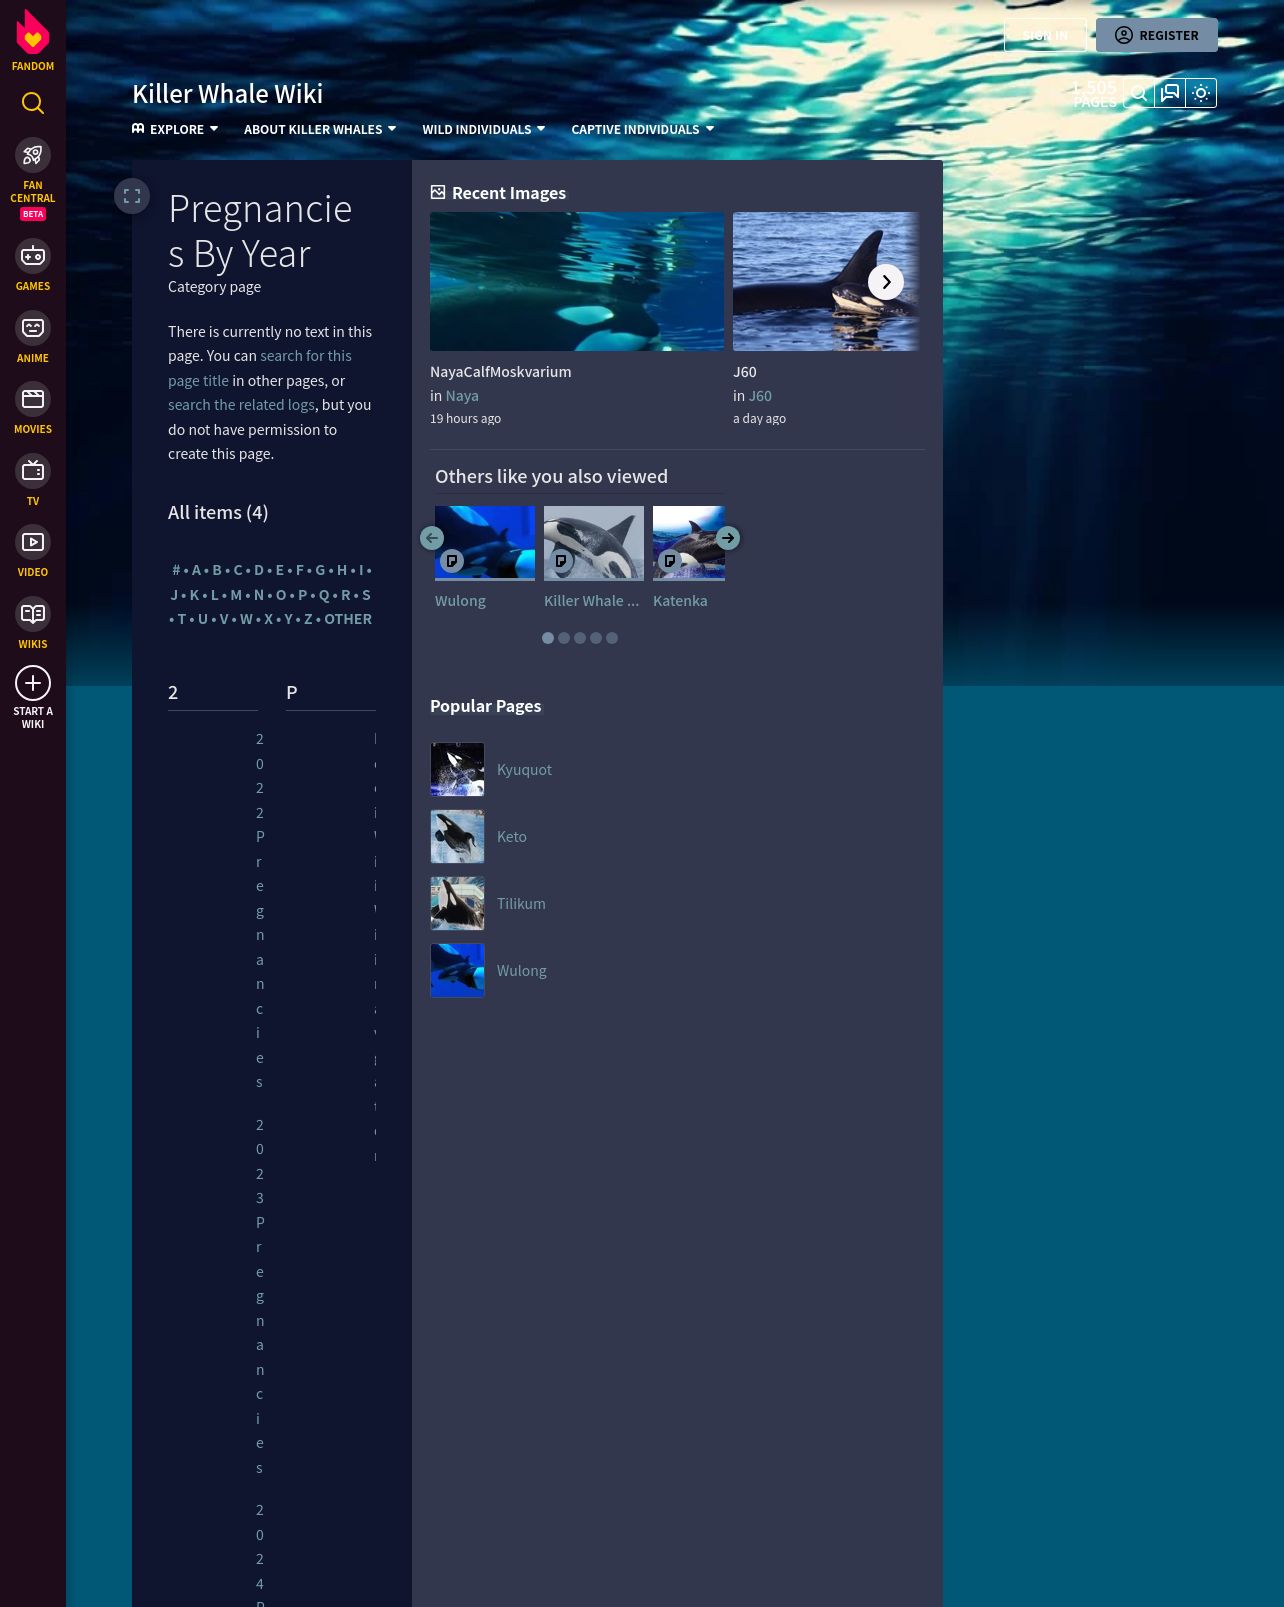1284x1607 pixels.
Task: Select last carousel pagination dot
Action: coord(612,638)
